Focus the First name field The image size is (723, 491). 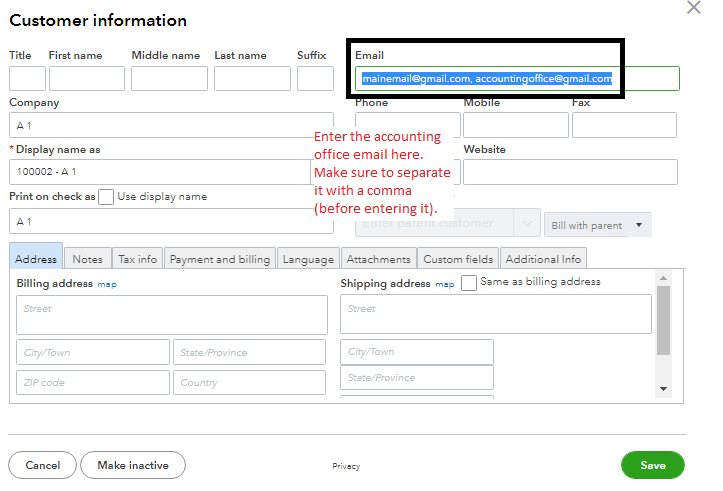87,78
